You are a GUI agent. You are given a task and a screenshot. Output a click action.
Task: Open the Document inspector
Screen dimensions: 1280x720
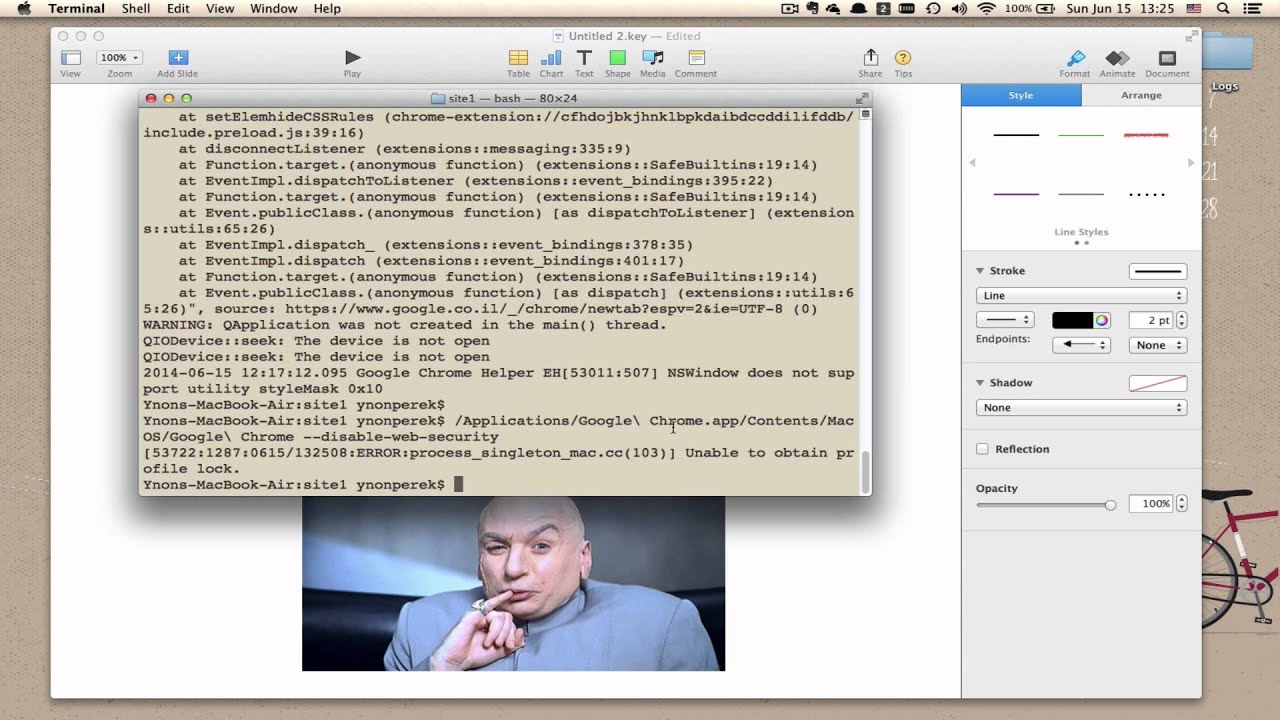click(x=1167, y=63)
